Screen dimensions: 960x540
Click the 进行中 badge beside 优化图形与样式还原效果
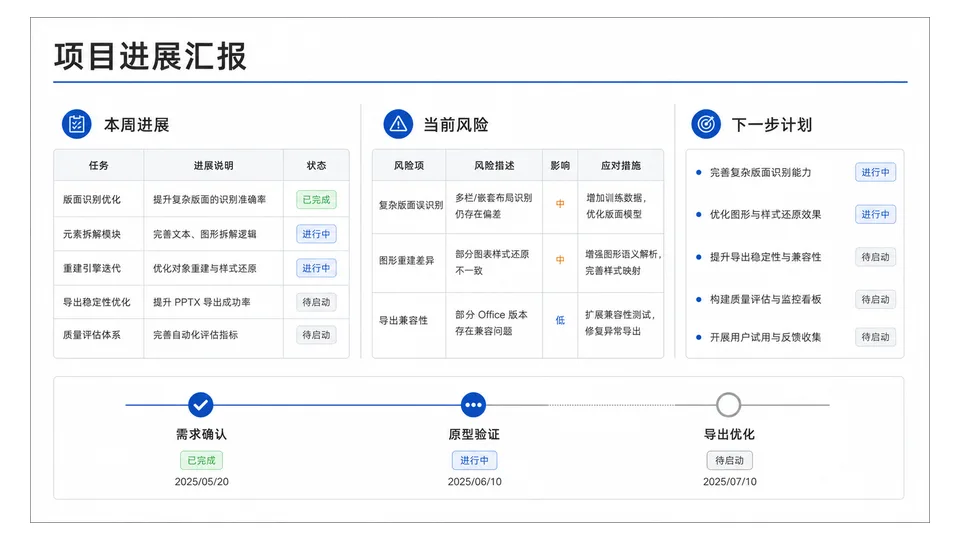click(x=876, y=214)
